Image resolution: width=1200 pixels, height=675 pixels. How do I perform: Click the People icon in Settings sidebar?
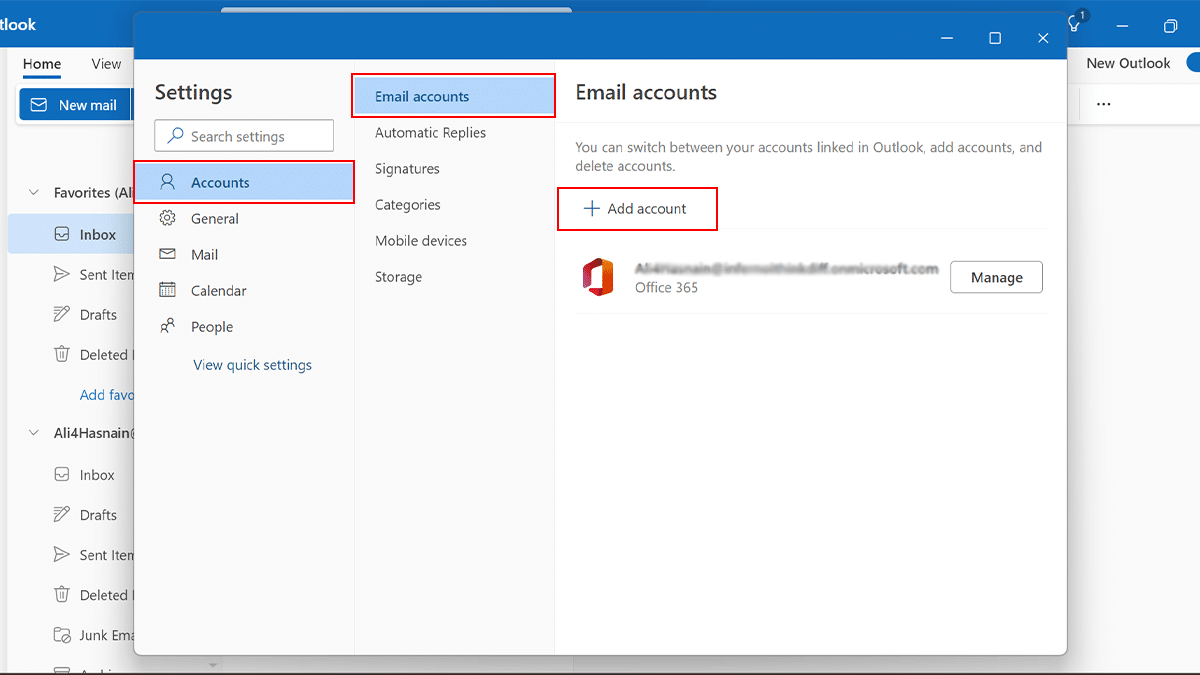(168, 326)
